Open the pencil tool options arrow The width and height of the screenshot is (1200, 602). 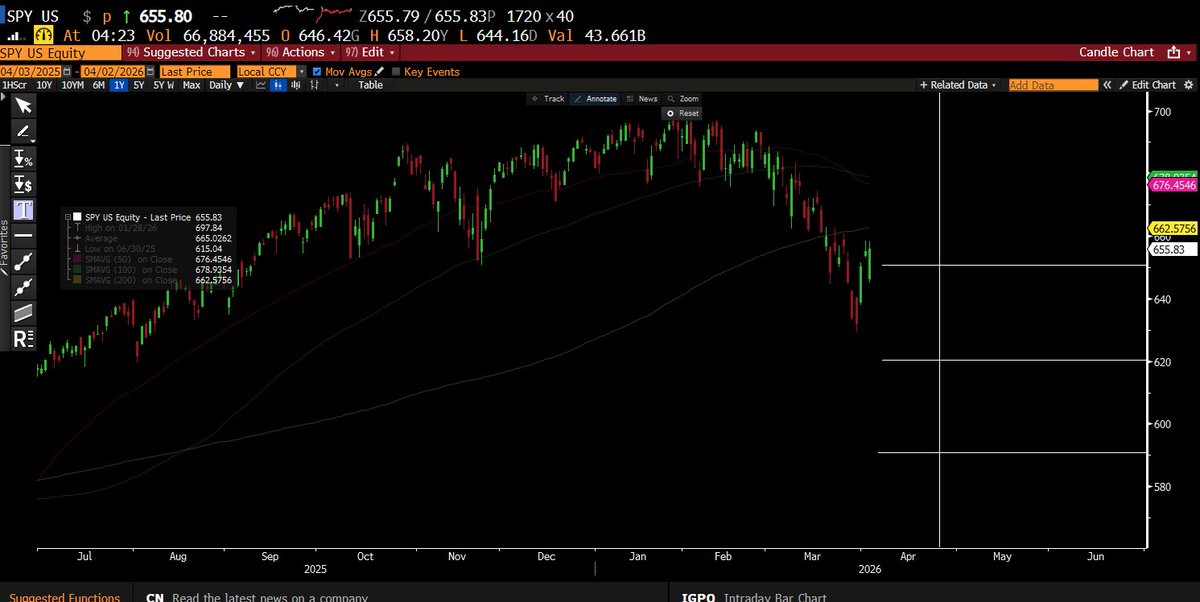[x=33, y=141]
